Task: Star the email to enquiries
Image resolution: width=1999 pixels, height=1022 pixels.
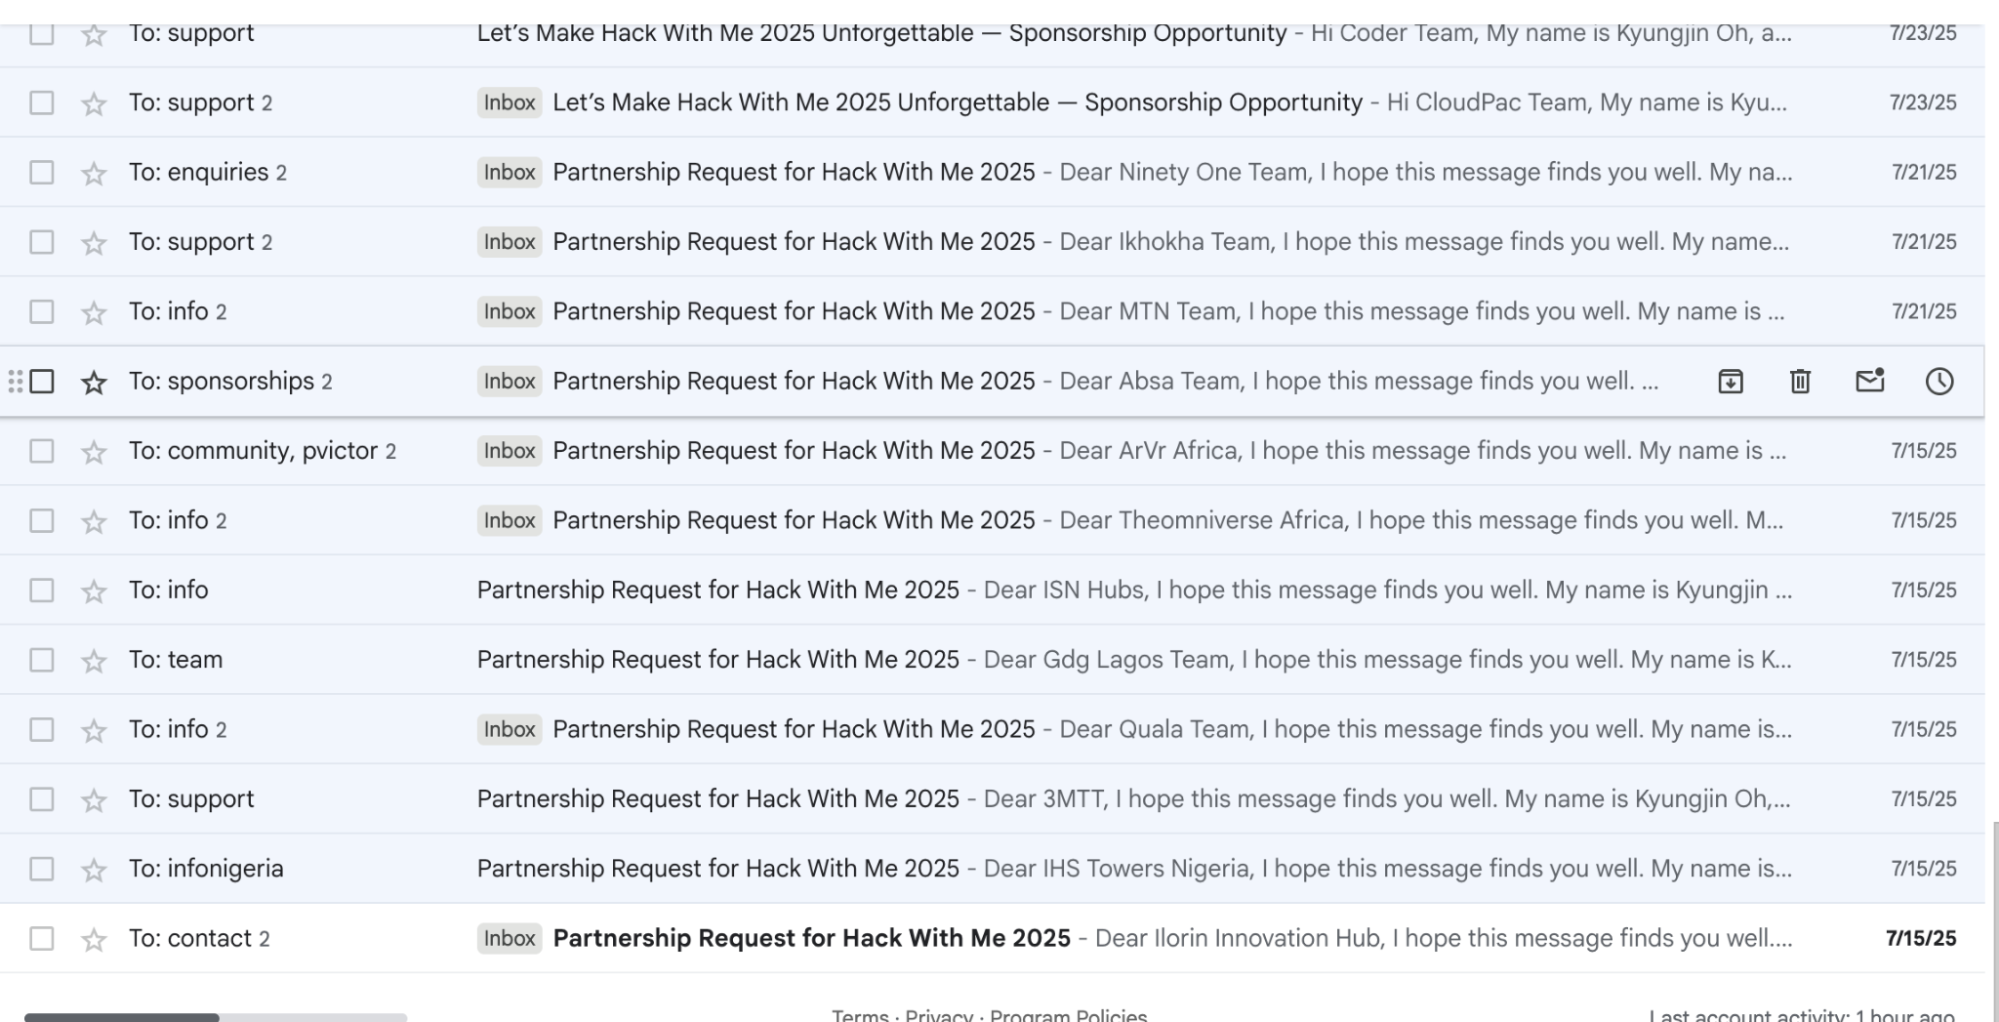Action: [94, 173]
